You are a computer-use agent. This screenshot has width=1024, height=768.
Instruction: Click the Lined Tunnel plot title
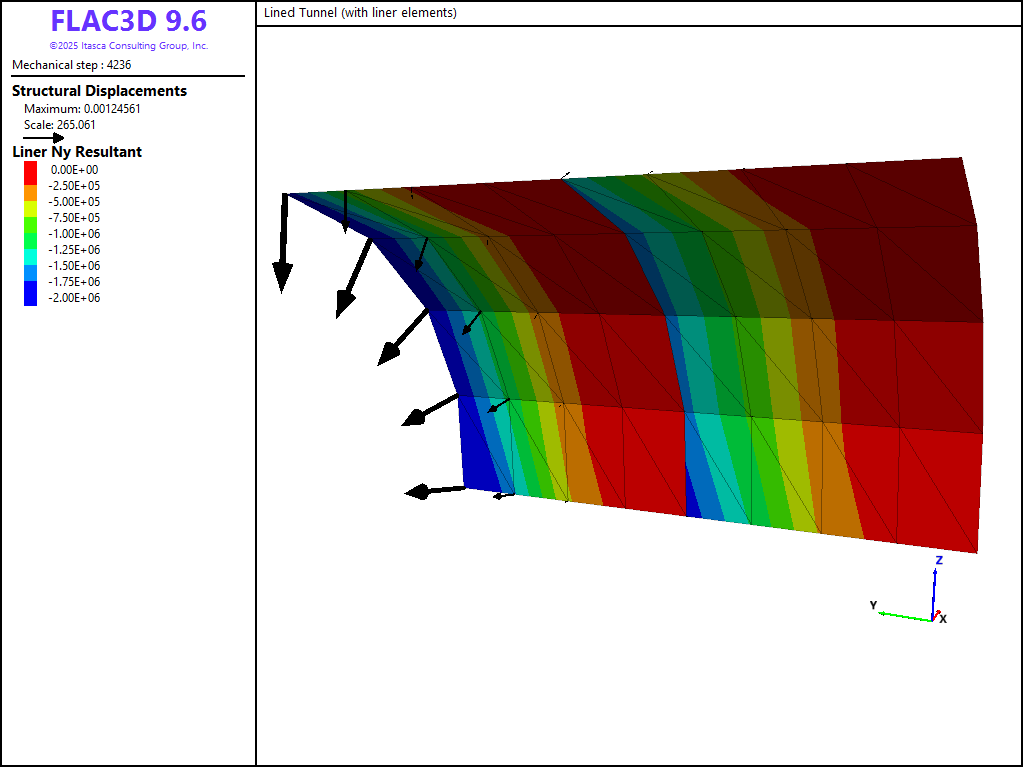pos(360,13)
